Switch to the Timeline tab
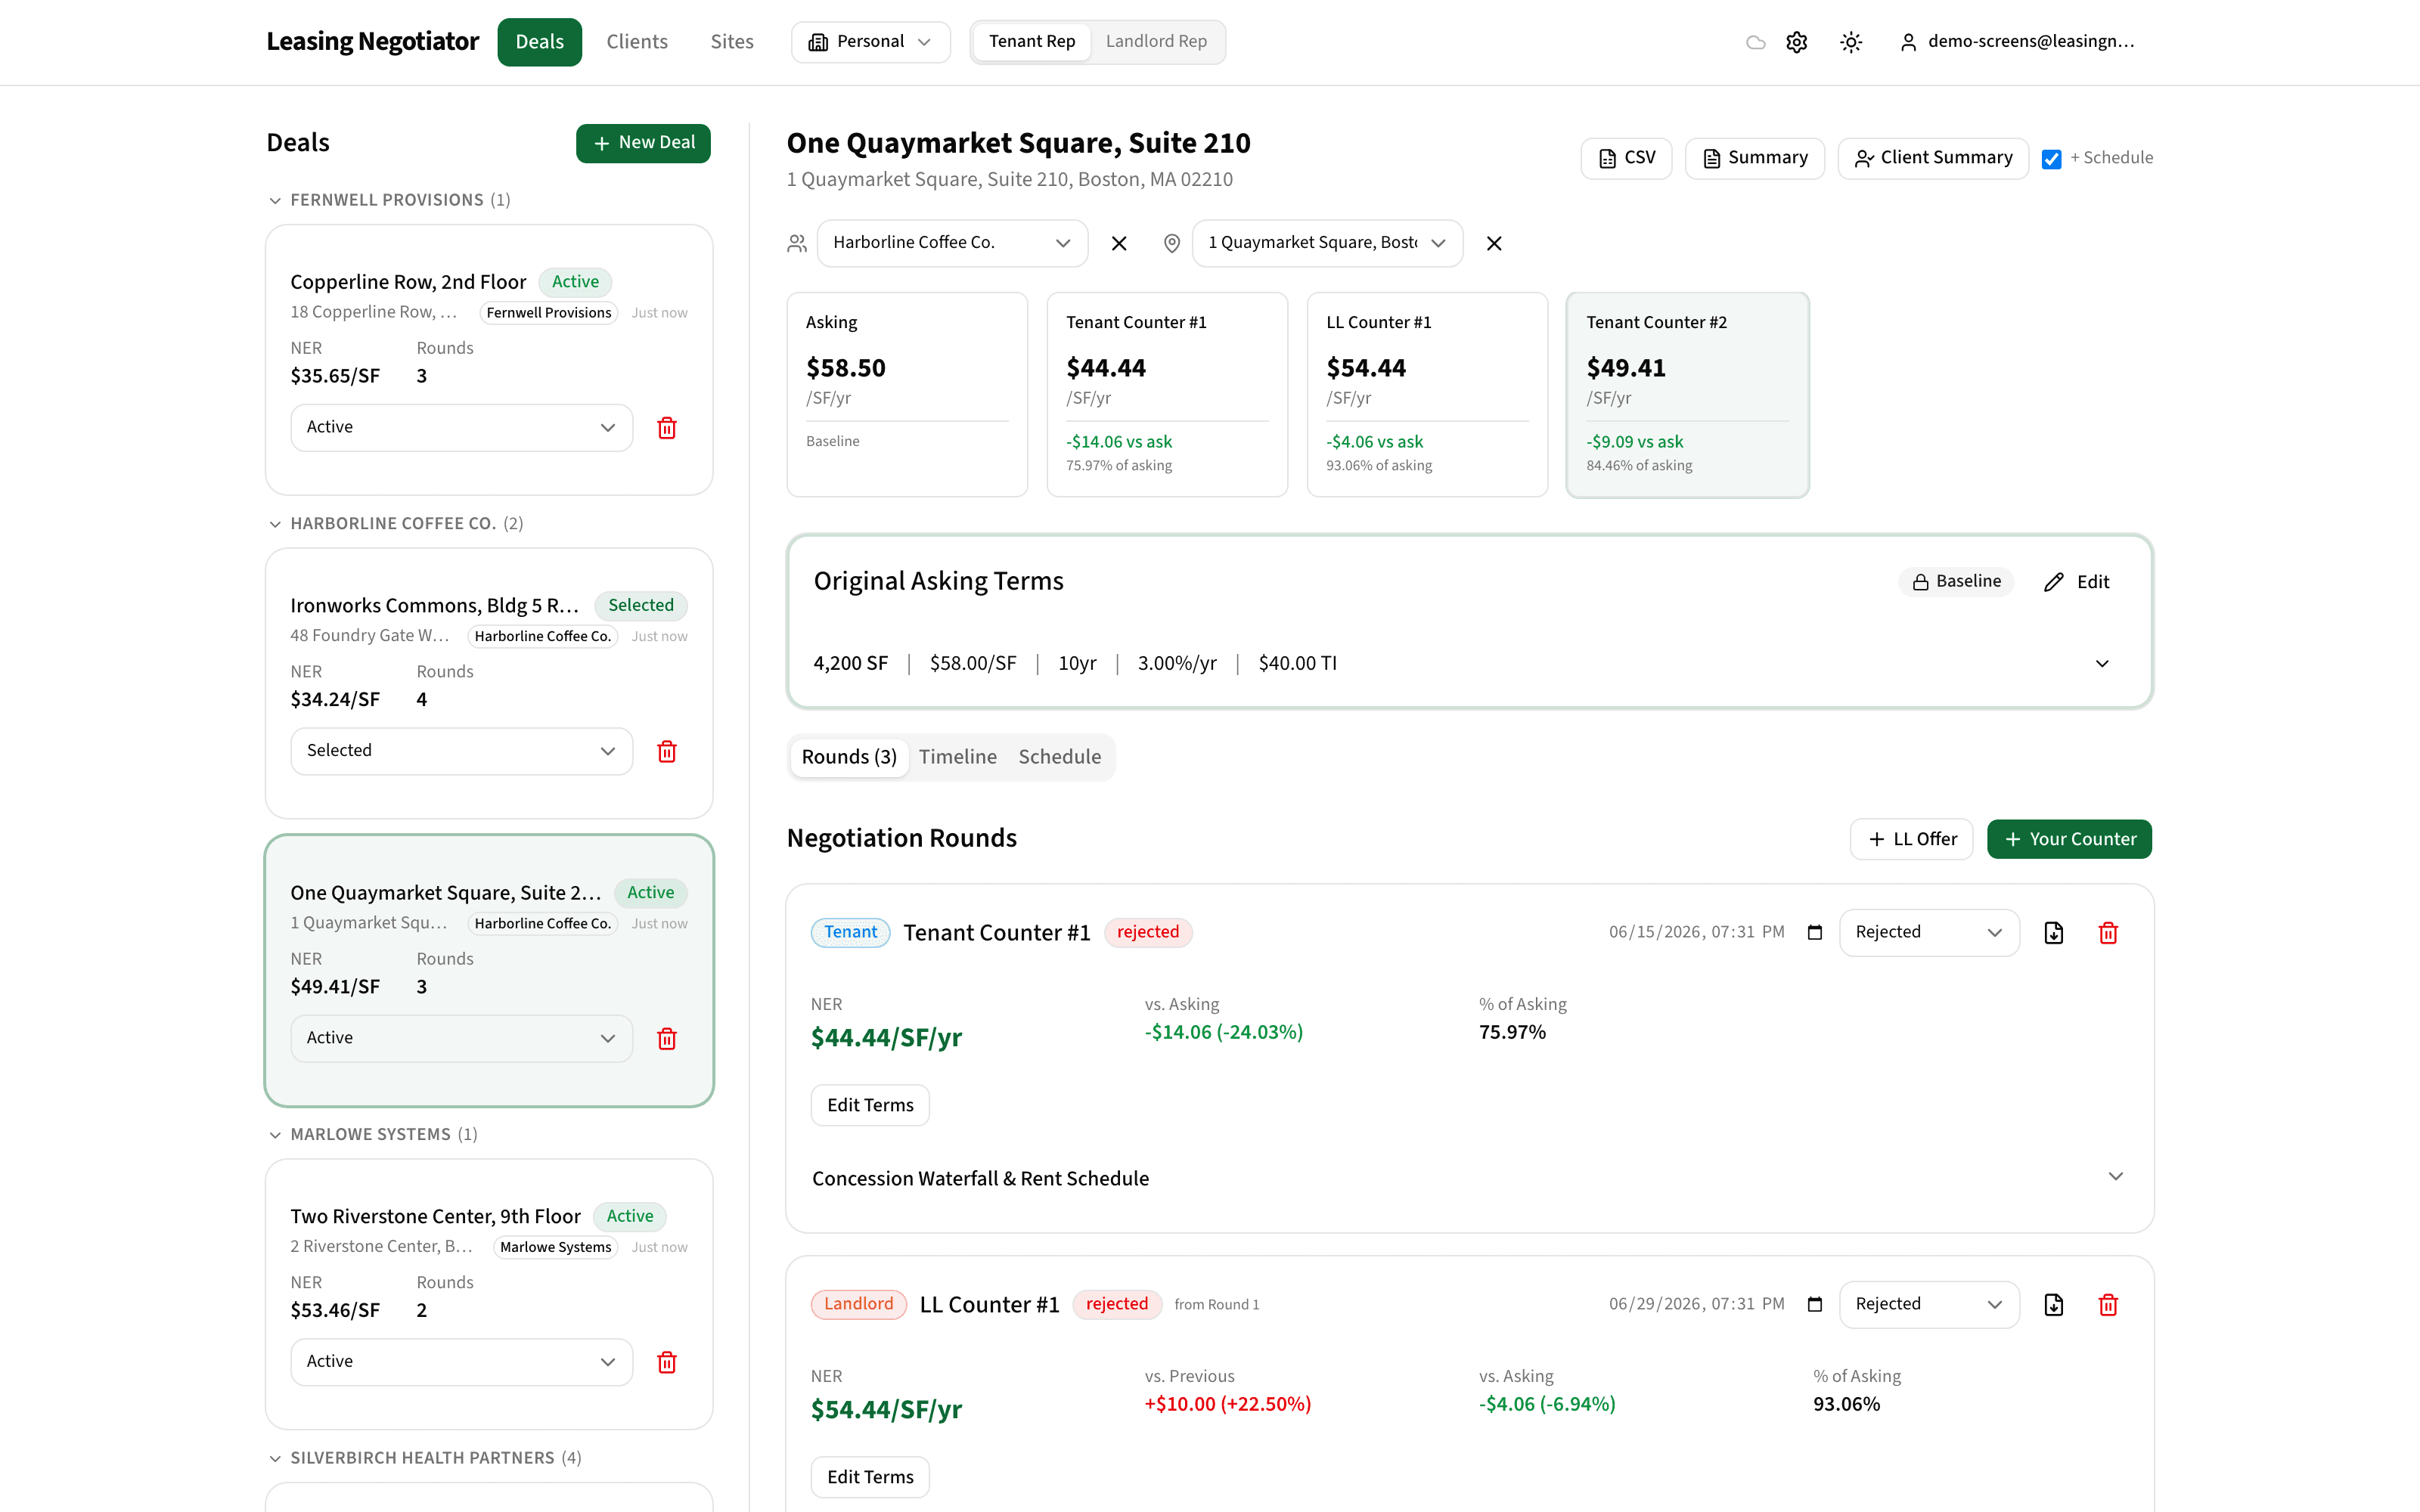 pos(958,757)
